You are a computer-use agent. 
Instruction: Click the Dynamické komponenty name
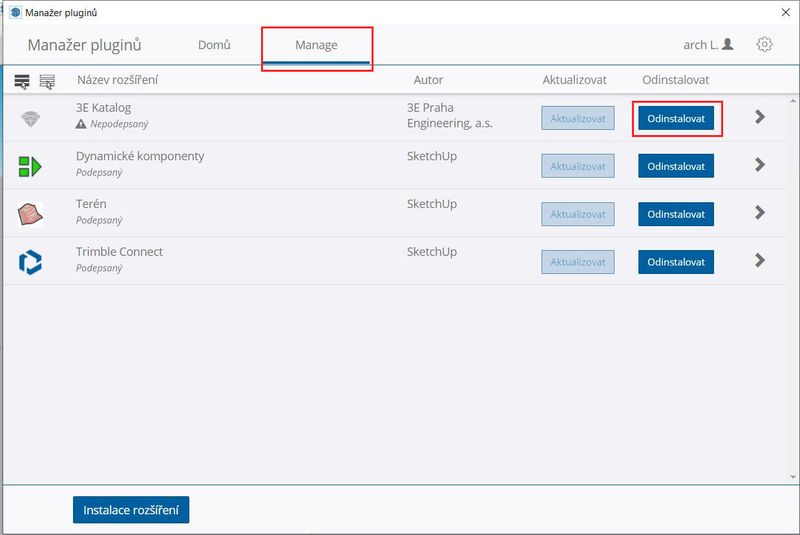click(x=140, y=156)
